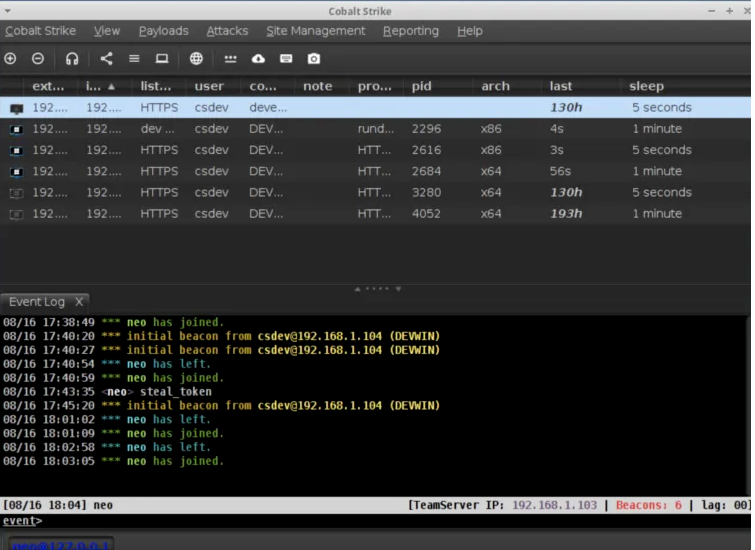Sort by the process column header
Image resolution: width=755 pixels, height=550 pixels.
click(375, 86)
